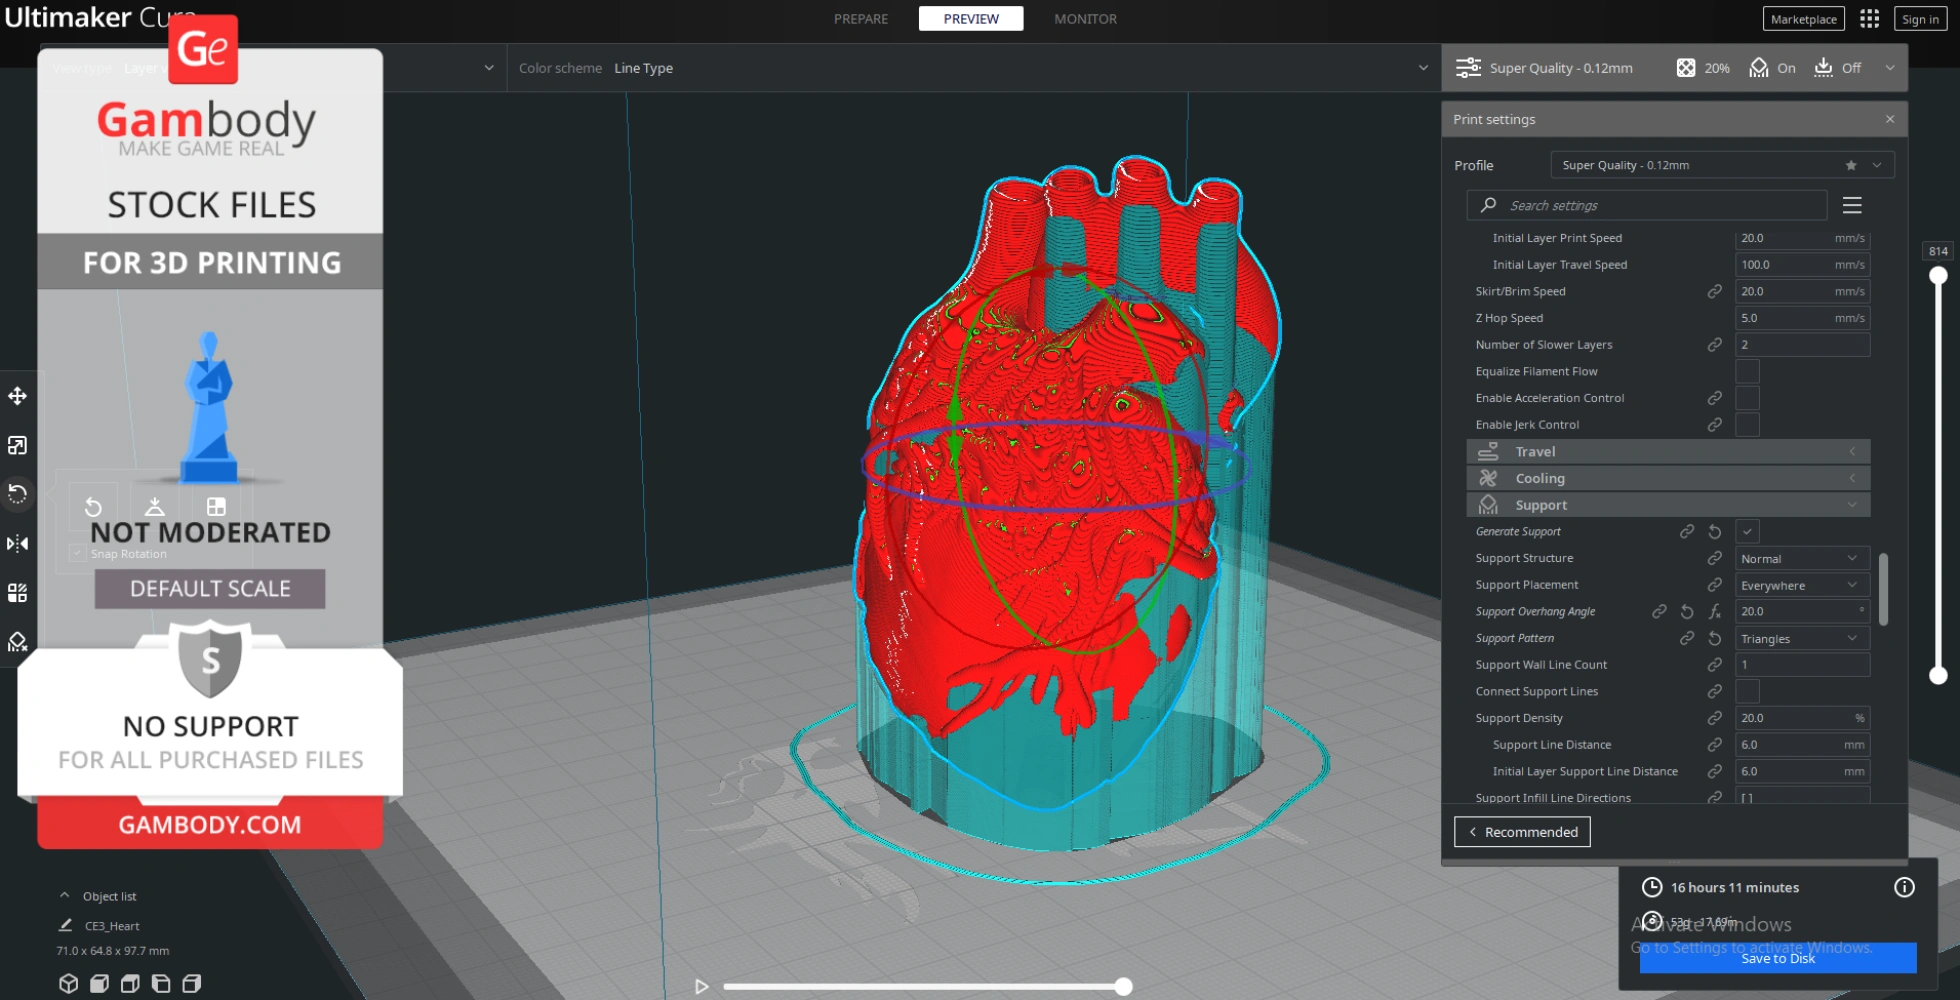Play the layer simulation
Image resolution: width=1960 pixels, height=1000 pixels.
click(701, 986)
